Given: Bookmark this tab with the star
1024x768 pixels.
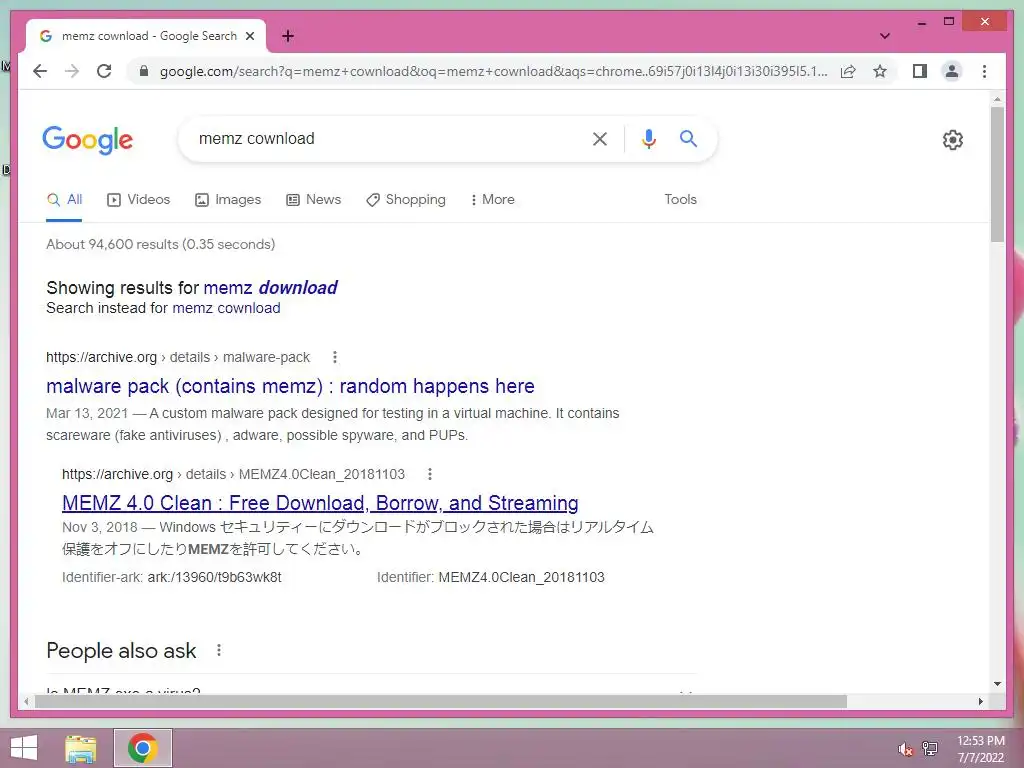Looking at the screenshot, I should 880,71.
